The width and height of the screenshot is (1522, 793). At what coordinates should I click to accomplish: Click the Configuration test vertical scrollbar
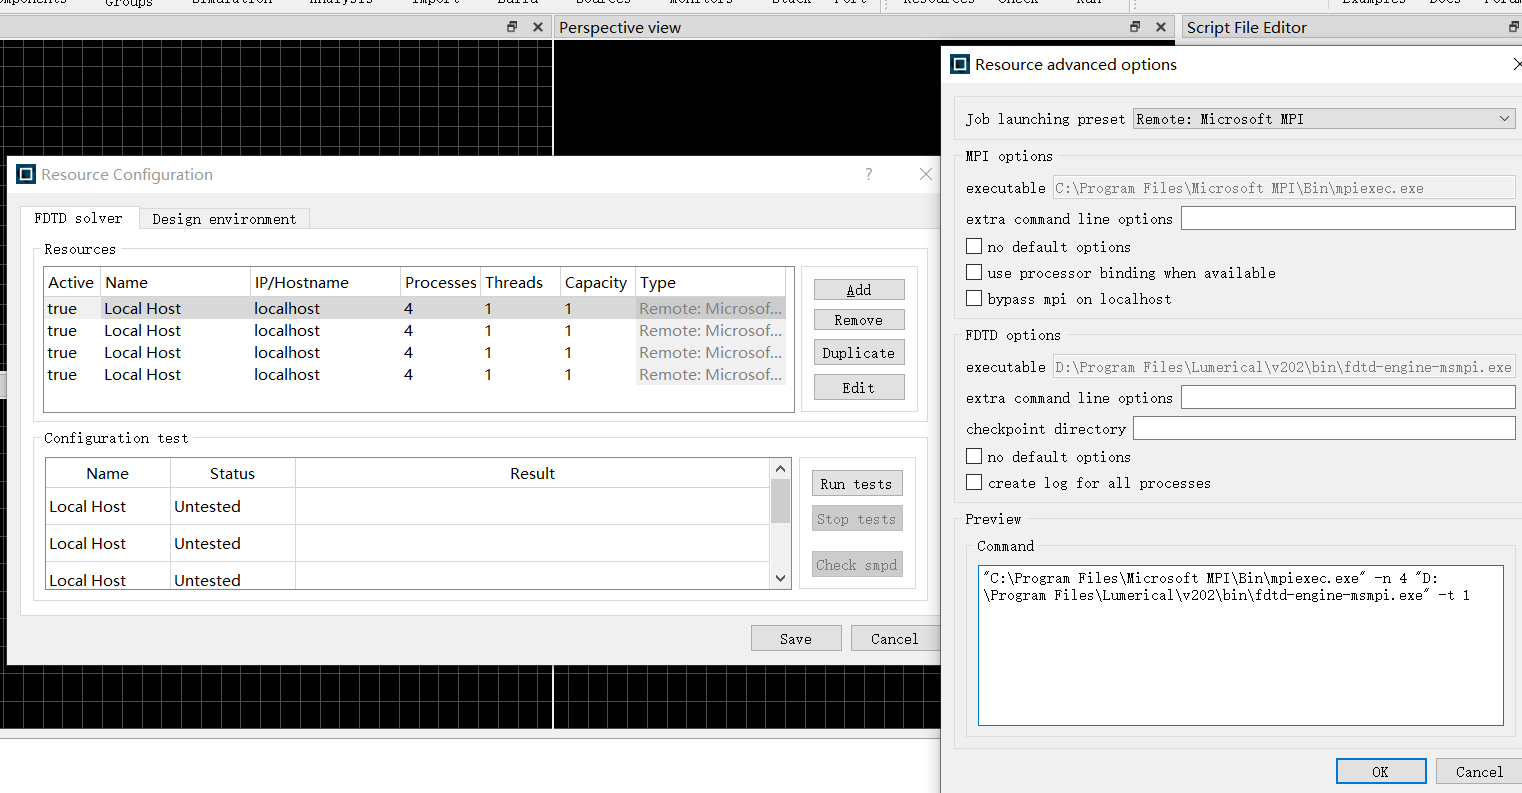tap(781, 501)
